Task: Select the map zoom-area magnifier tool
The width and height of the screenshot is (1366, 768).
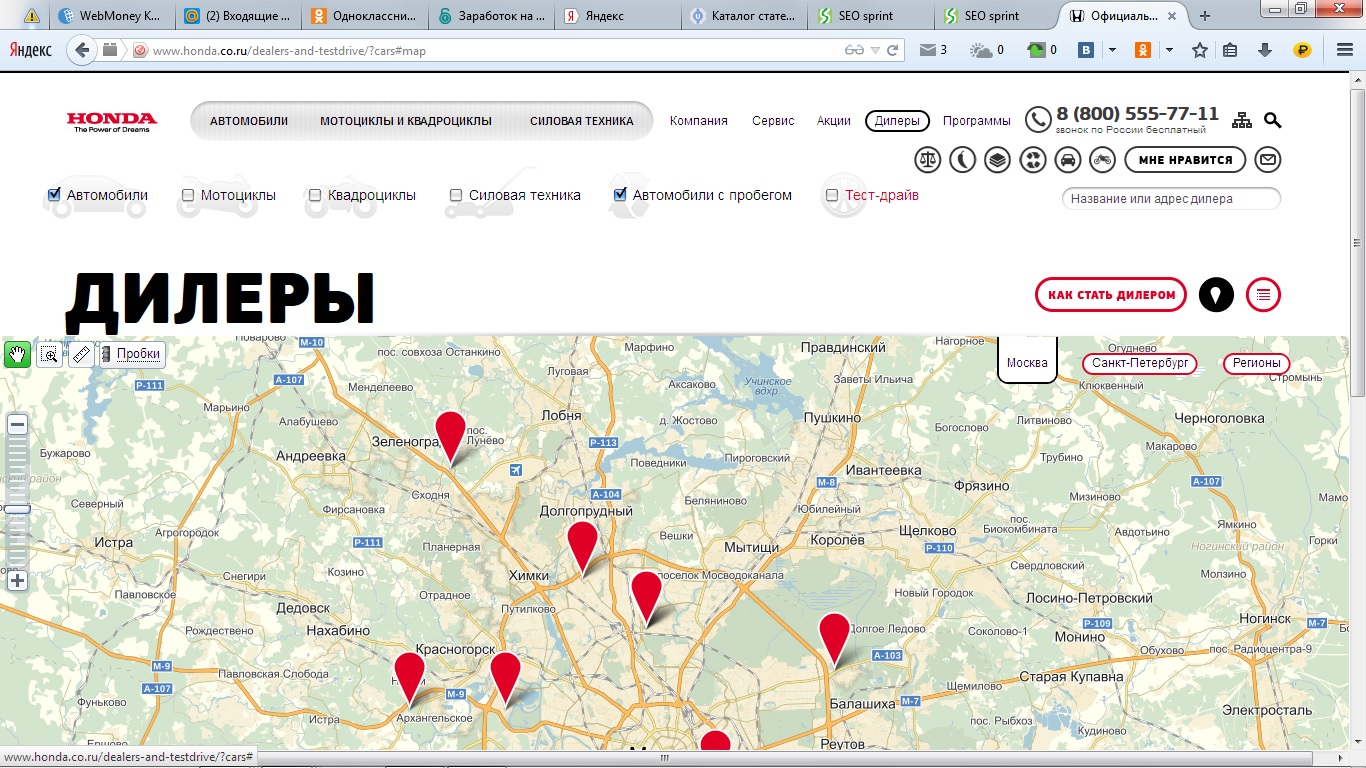Action: [49, 354]
